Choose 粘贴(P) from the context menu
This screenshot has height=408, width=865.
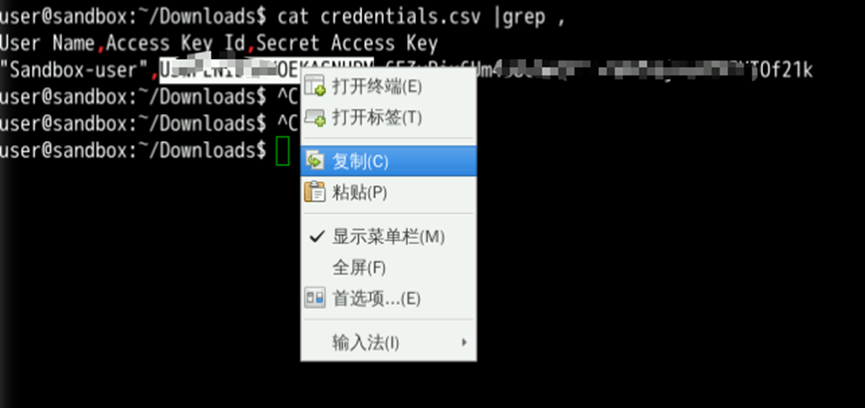[x=360, y=193]
